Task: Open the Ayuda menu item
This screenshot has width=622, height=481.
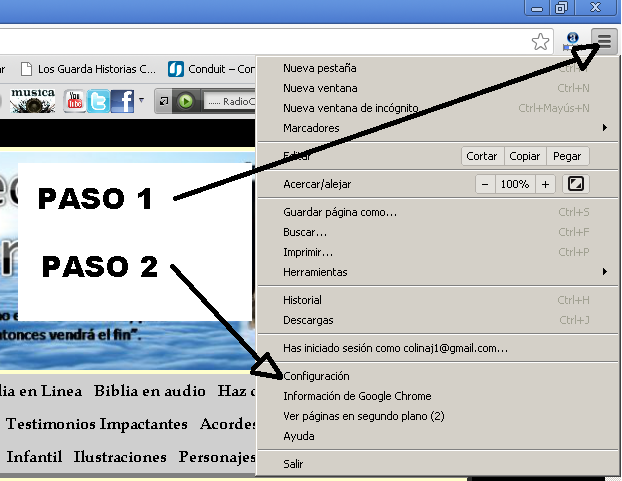Action: click(438, 436)
